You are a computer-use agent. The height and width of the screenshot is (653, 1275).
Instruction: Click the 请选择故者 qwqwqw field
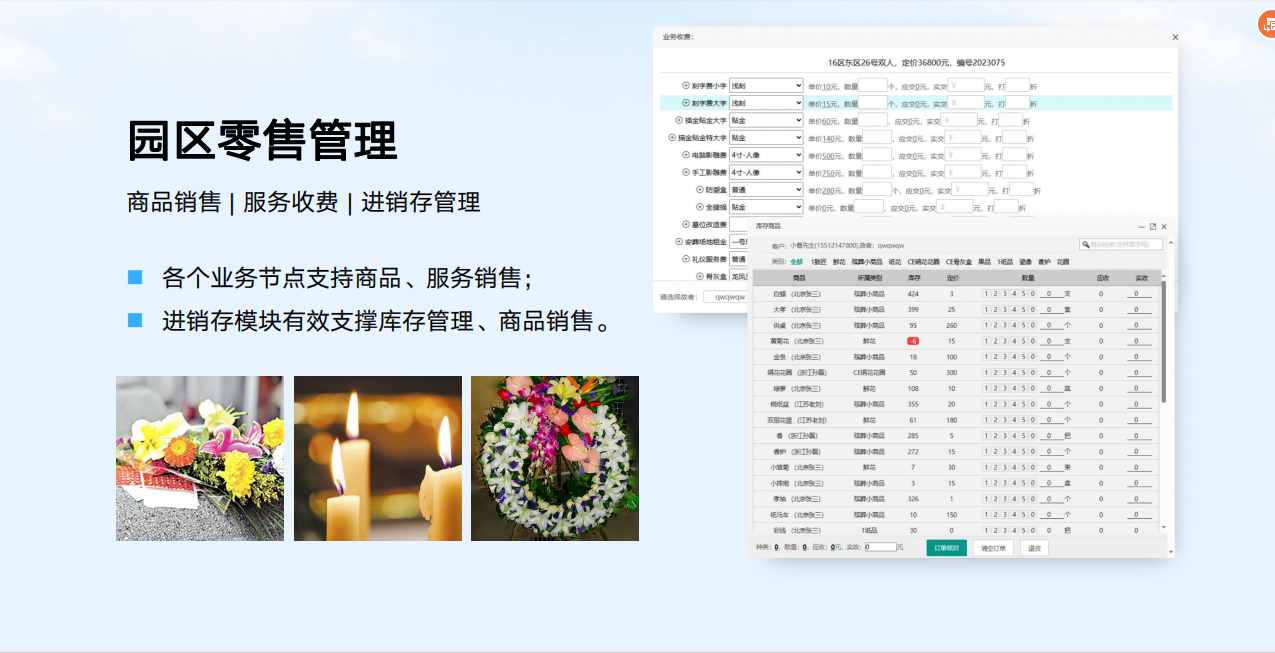coord(727,297)
